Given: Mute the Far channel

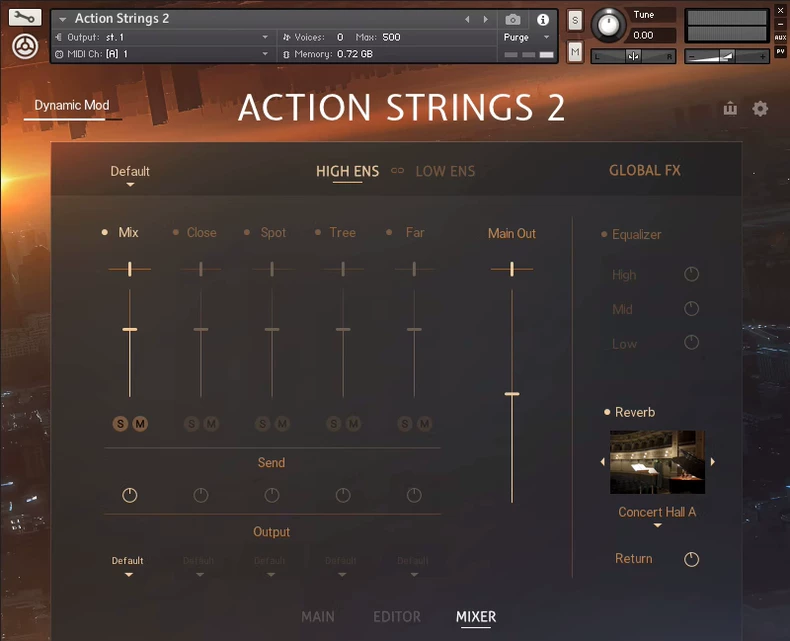Looking at the screenshot, I should [x=424, y=424].
